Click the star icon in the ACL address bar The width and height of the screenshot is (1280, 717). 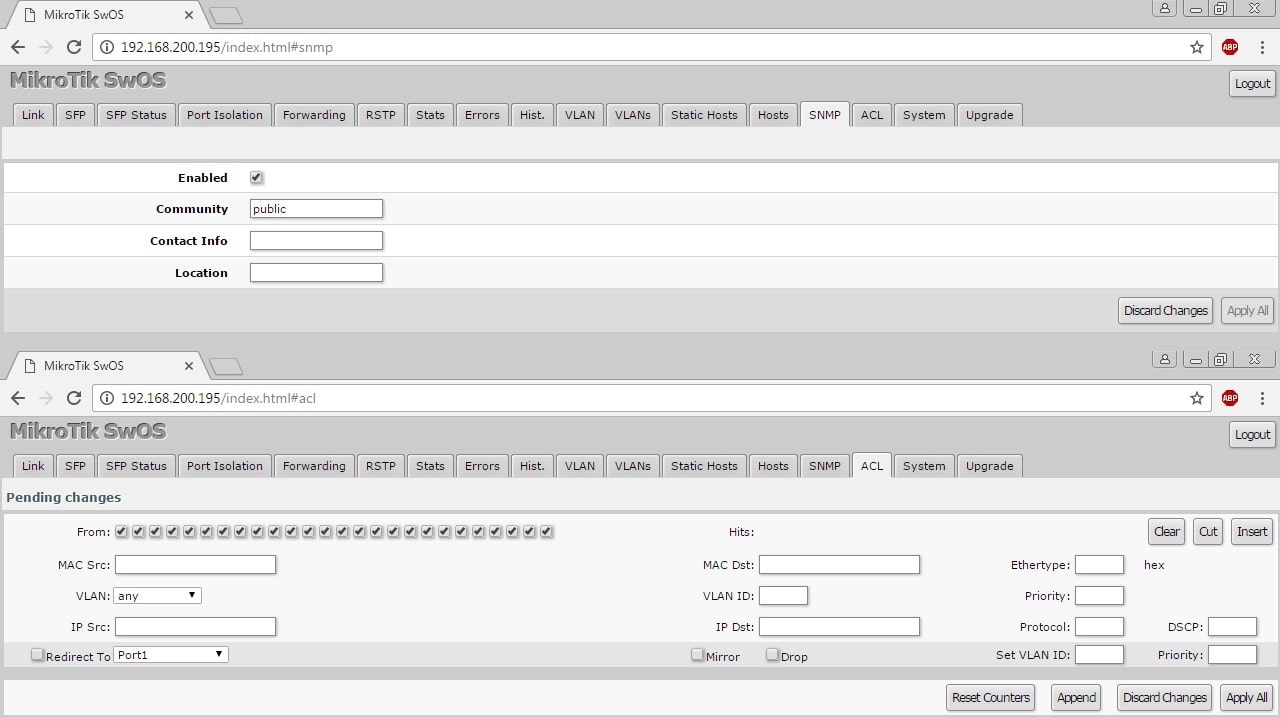point(1196,398)
